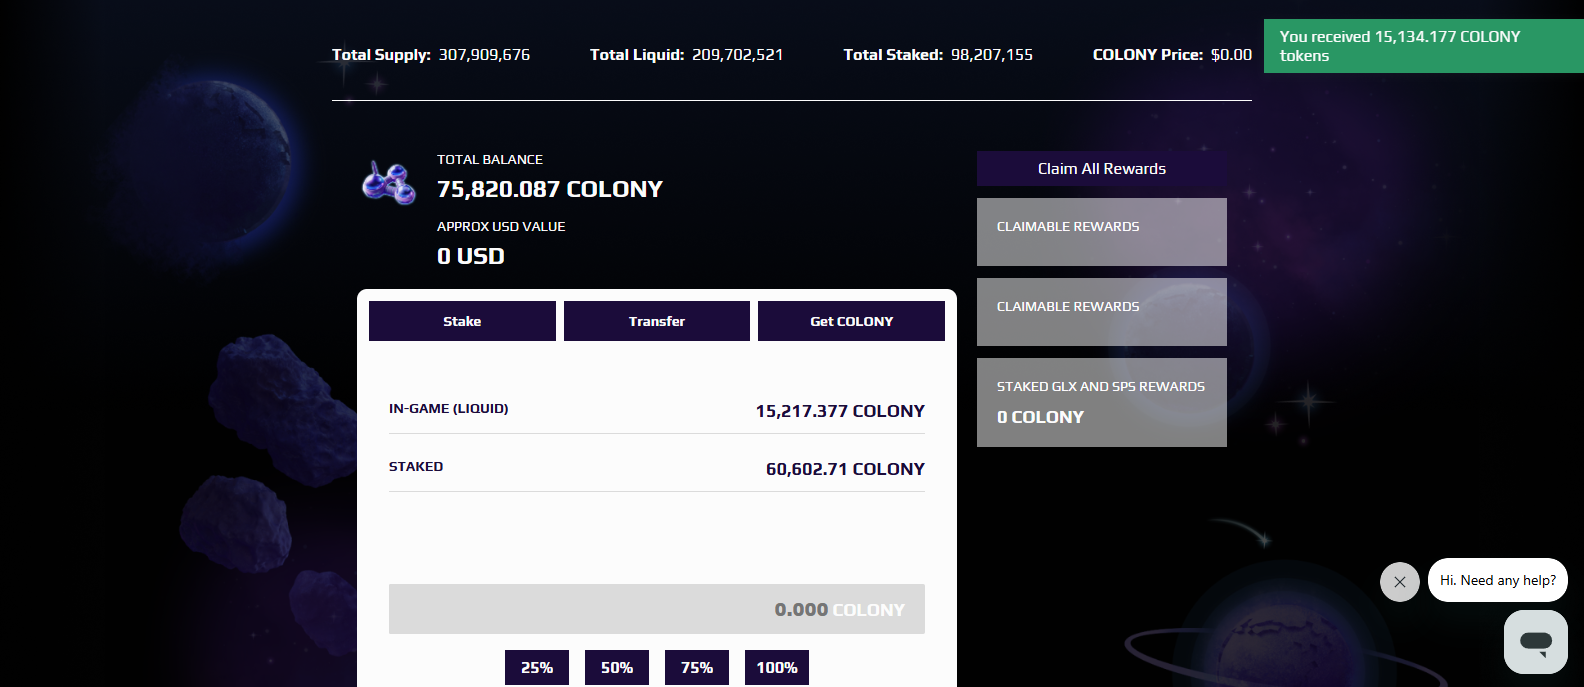Switch to the Stake tab
Screen dimensions: 1584x687
462,321
